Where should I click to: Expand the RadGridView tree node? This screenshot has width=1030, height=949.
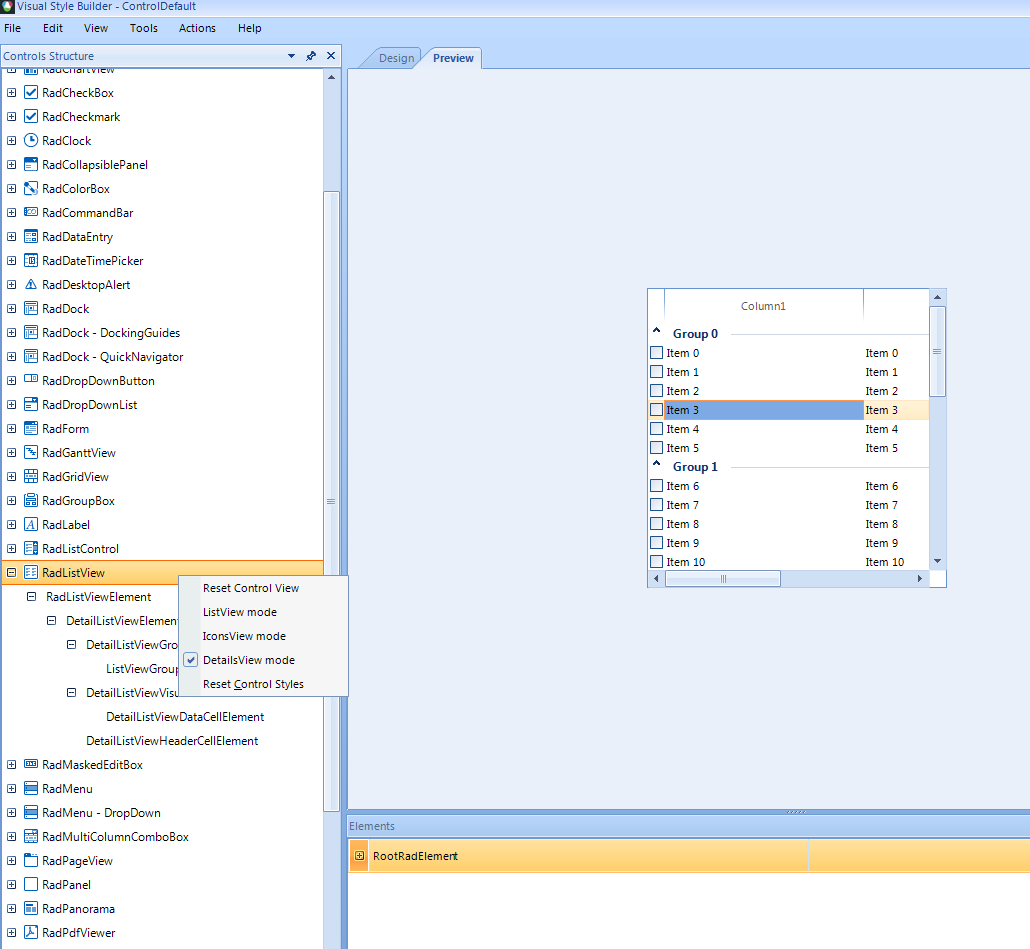11,477
